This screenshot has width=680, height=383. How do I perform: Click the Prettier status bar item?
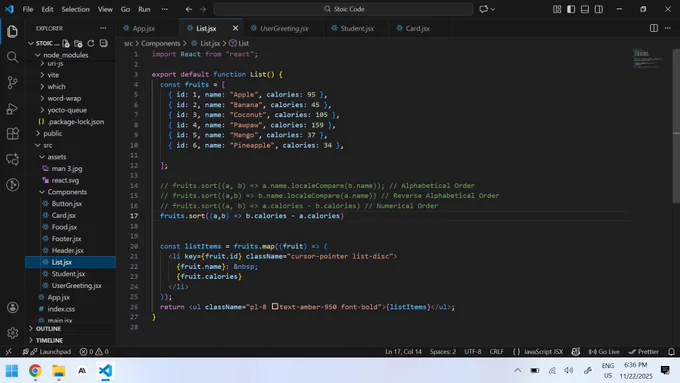(644, 352)
